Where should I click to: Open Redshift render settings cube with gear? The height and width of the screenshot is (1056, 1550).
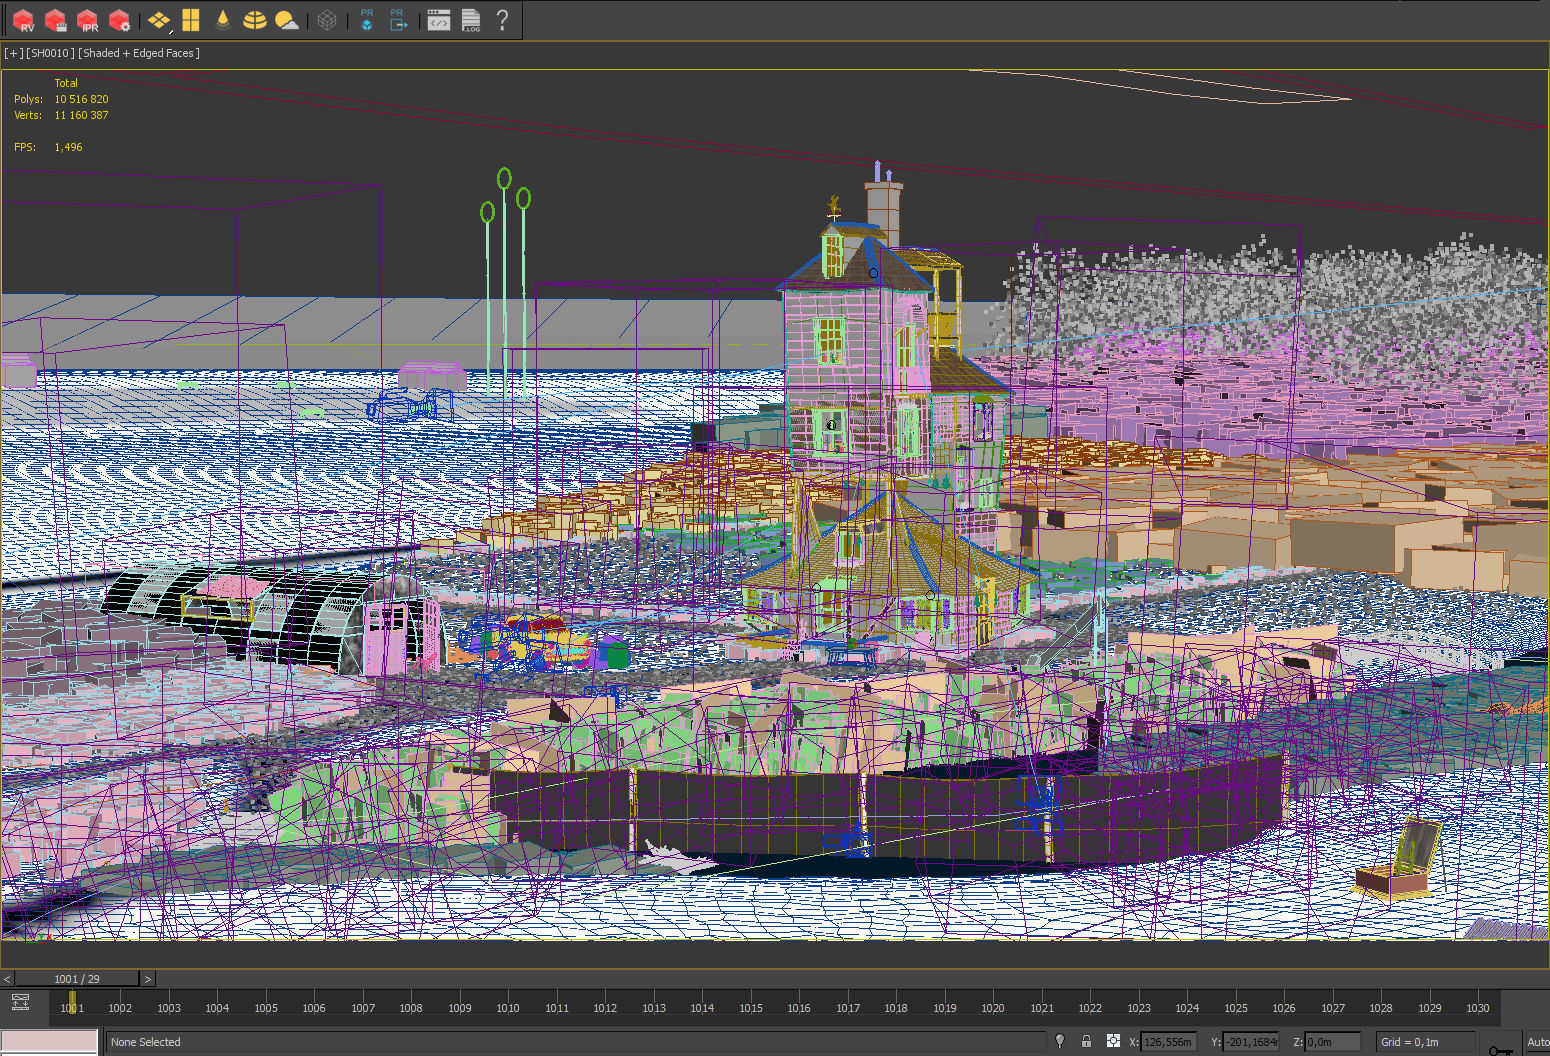(x=120, y=20)
